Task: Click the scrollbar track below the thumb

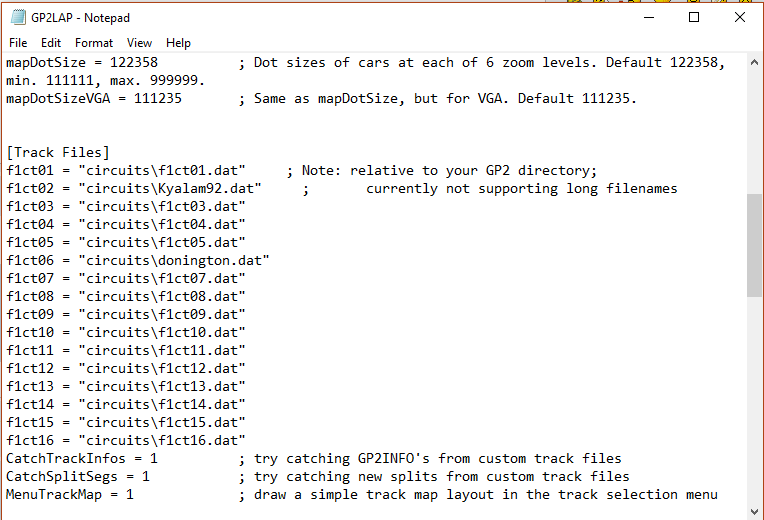Action: point(755,400)
